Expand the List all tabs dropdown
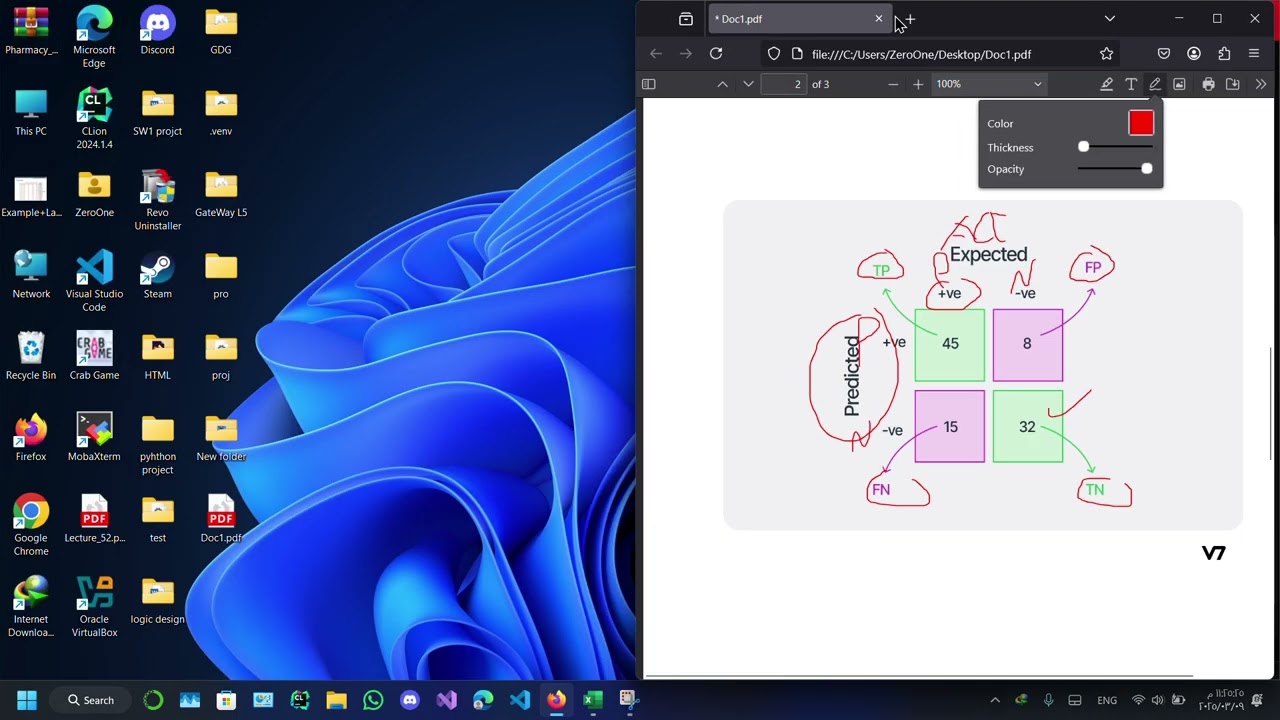This screenshot has height=720, width=1280. point(1109,19)
